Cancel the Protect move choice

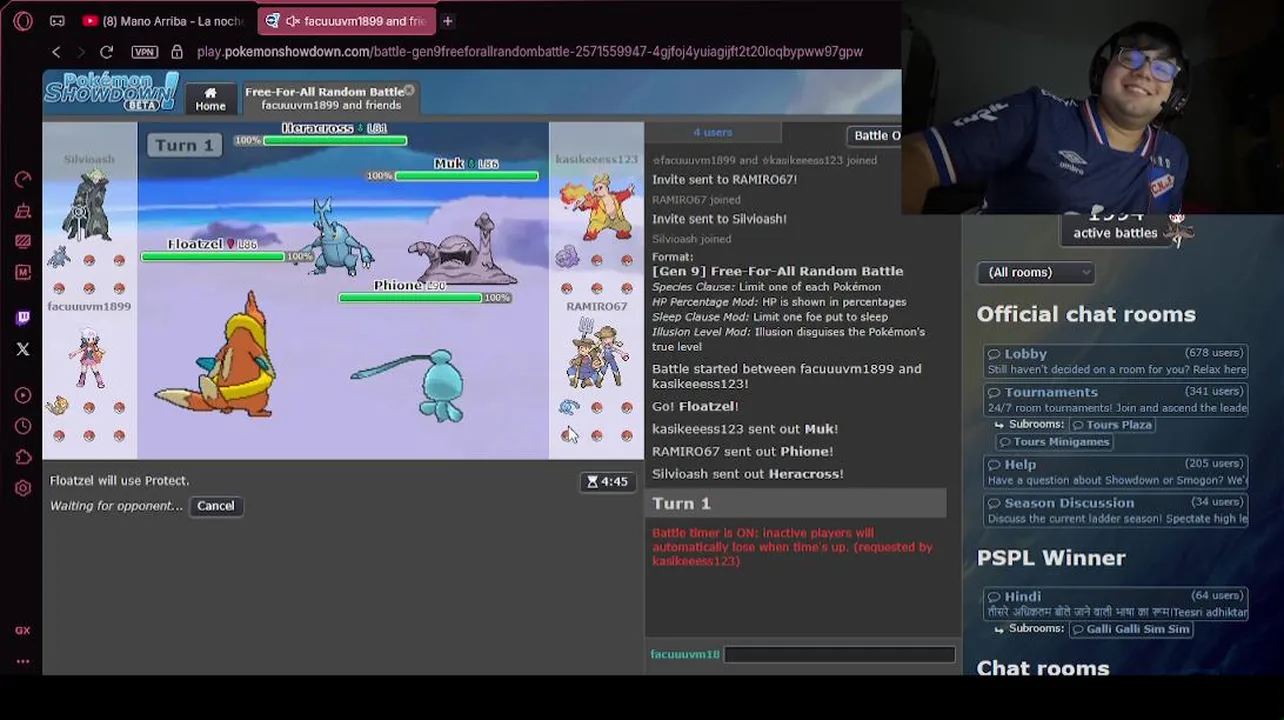point(216,506)
